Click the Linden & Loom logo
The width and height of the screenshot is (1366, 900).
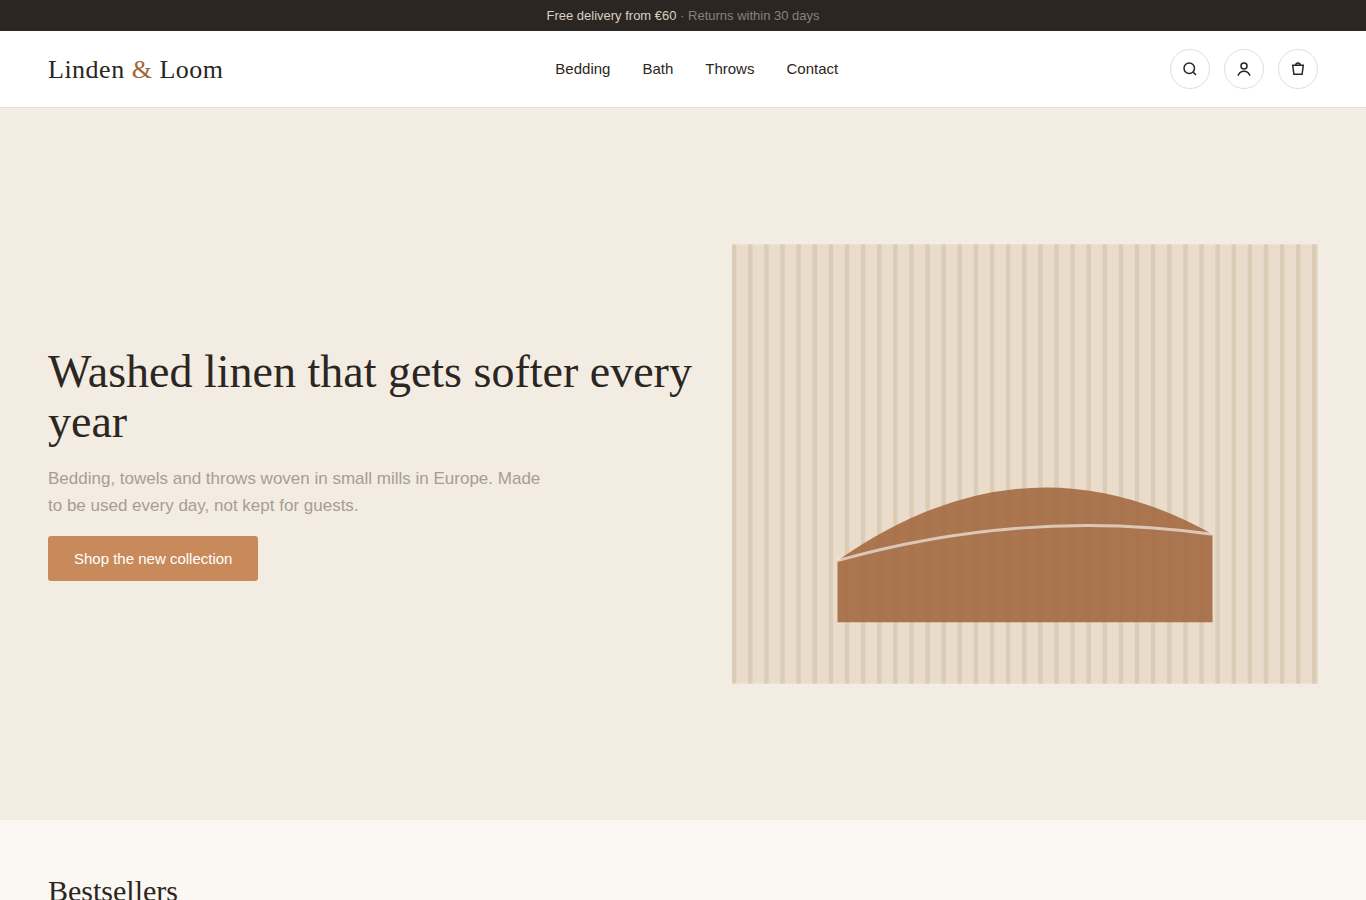click(x=135, y=69)
